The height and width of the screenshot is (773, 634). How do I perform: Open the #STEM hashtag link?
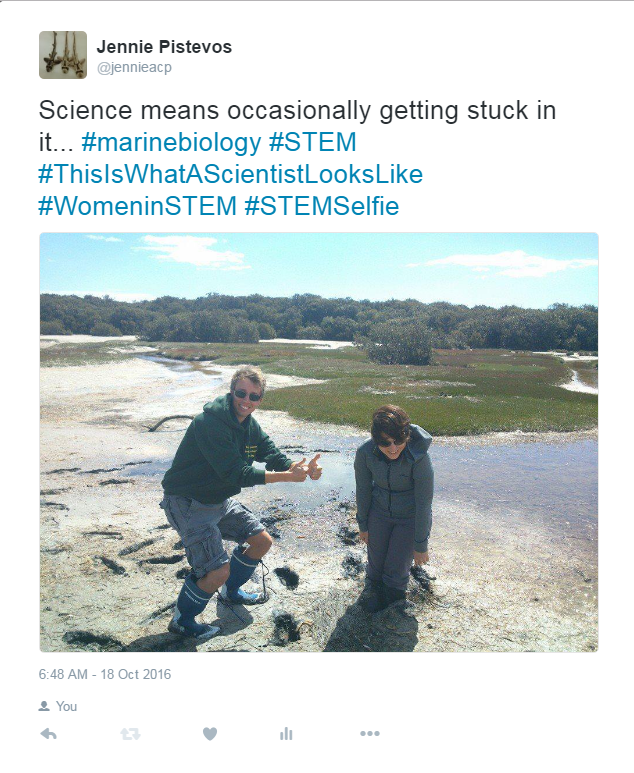click(313, 142)
